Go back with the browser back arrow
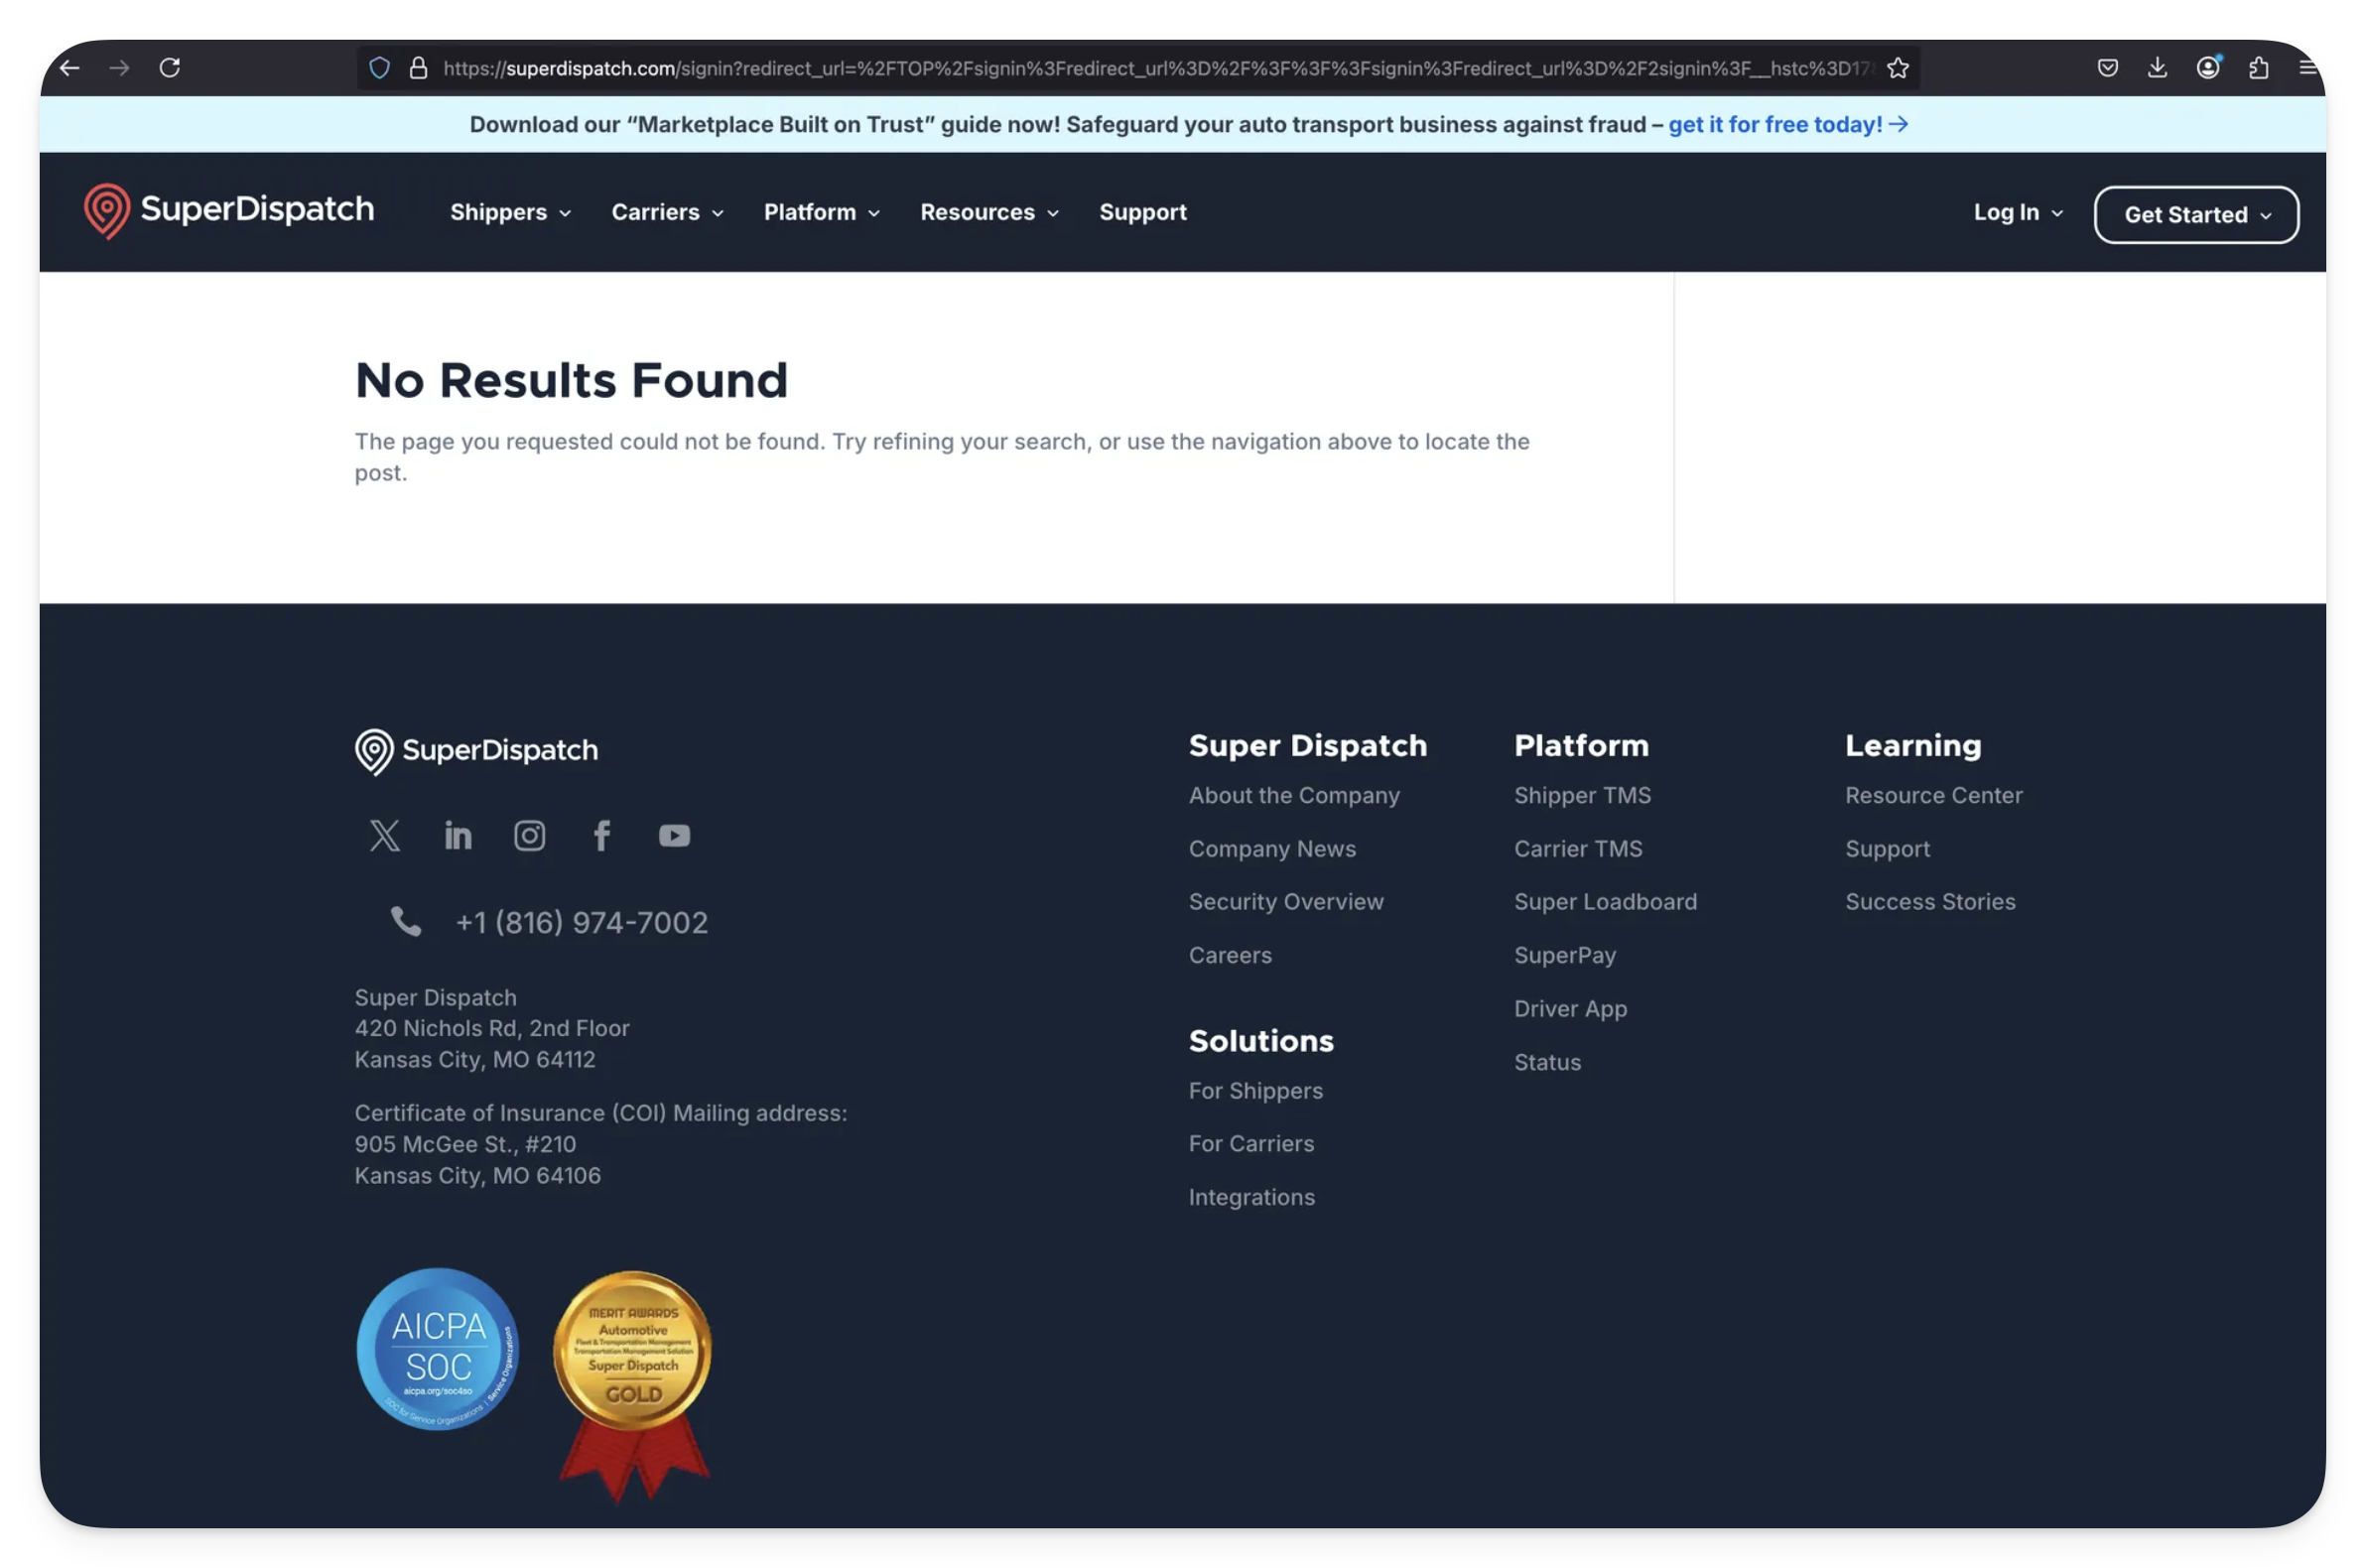 click(x=69, y=68)
